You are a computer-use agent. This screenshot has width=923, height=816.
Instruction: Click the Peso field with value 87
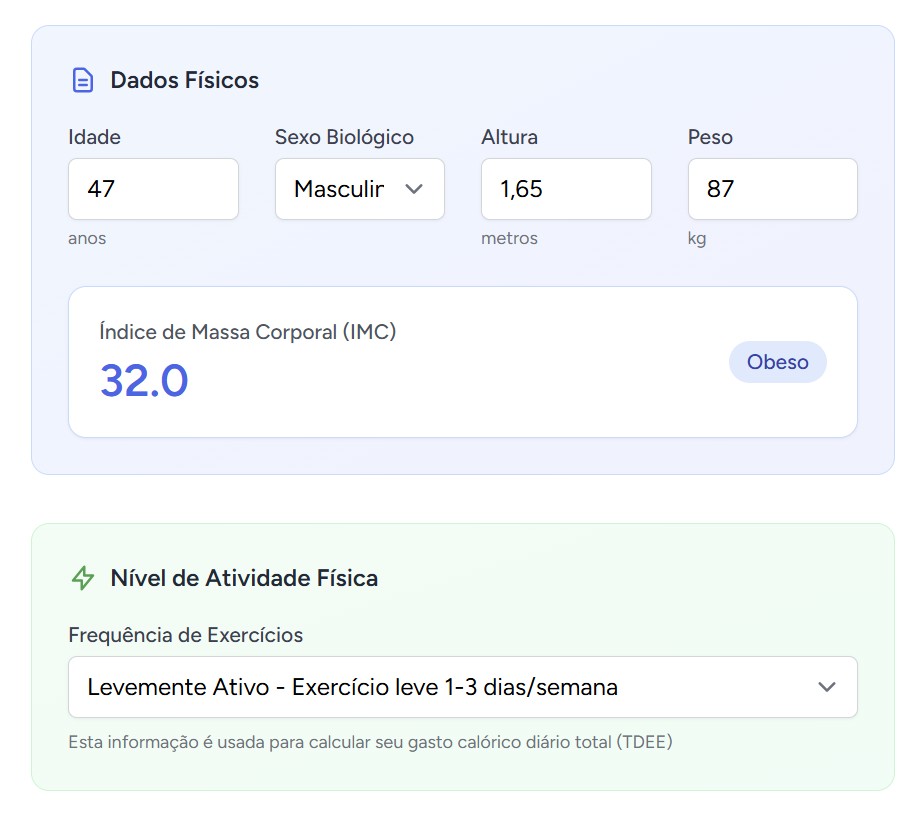[772, 189]
